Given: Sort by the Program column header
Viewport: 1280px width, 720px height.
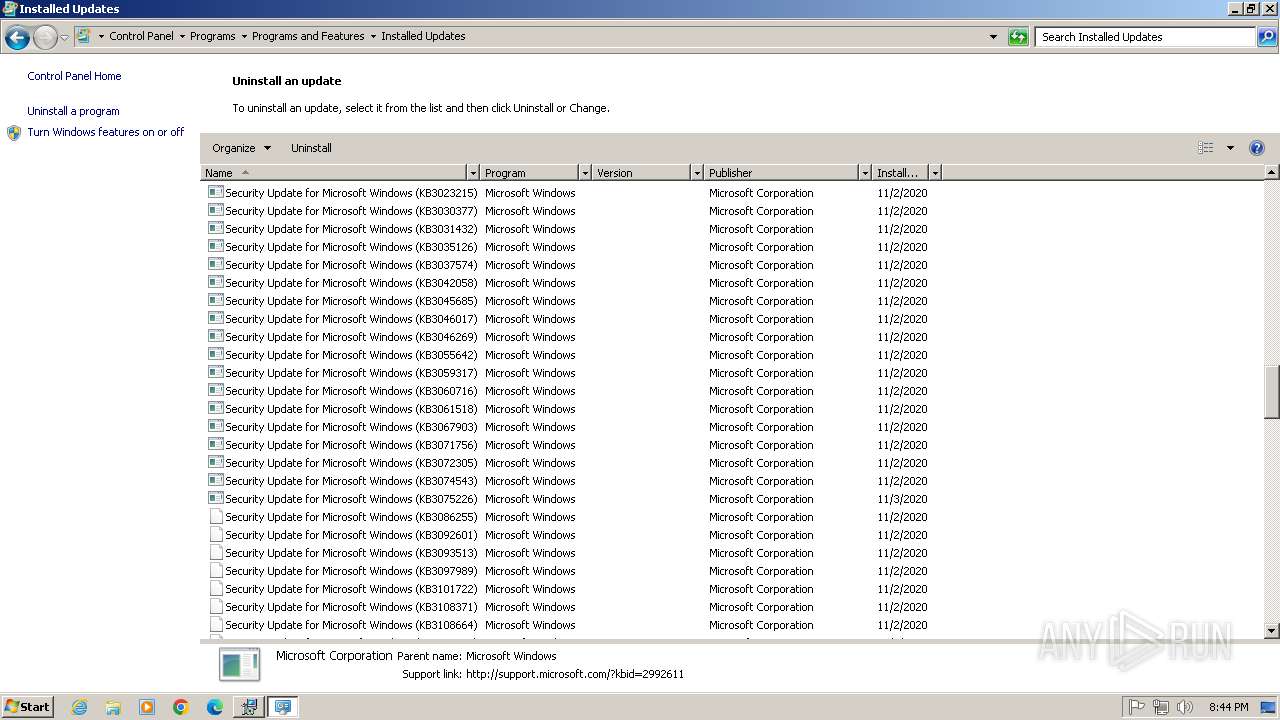Looking at the screenshot, I should coord(530,173).
